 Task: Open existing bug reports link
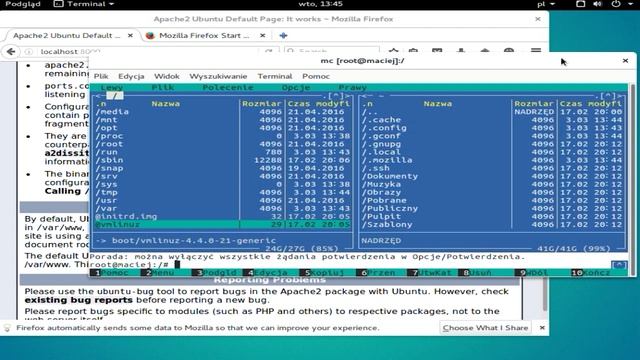[78, 300]
